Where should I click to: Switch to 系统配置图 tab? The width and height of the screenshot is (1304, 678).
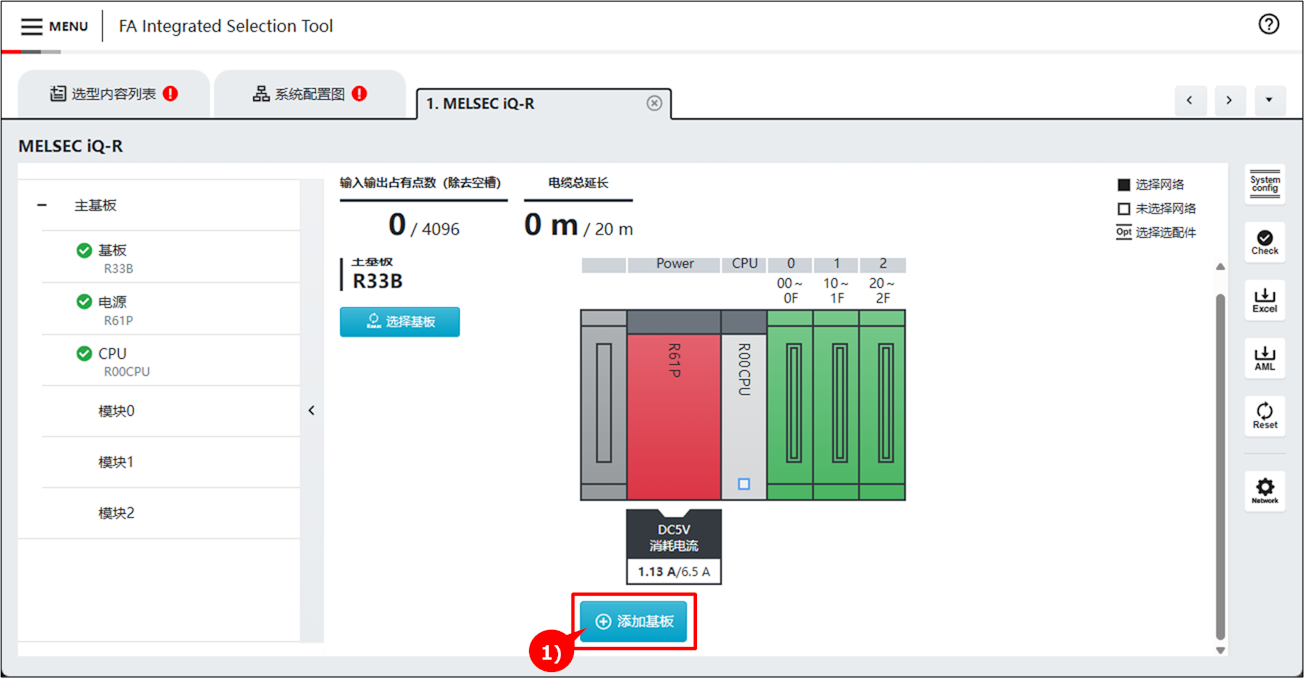[309, 94]
